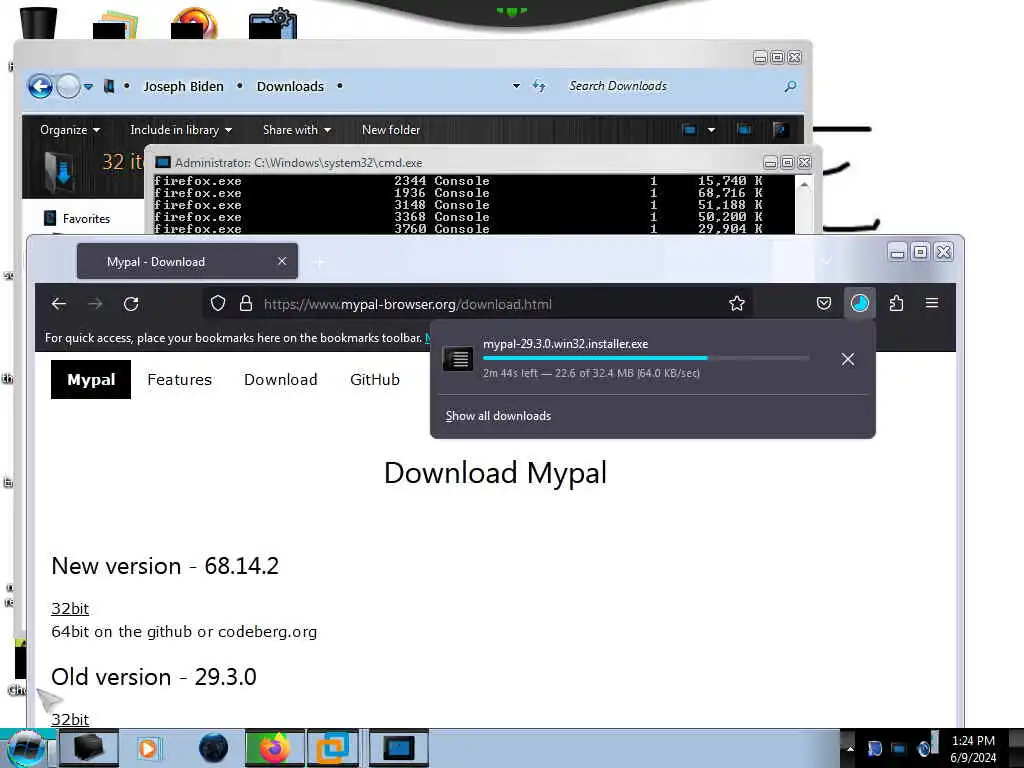
Task: Select Joseph Biden in breadcrumb
Action: 184,86
